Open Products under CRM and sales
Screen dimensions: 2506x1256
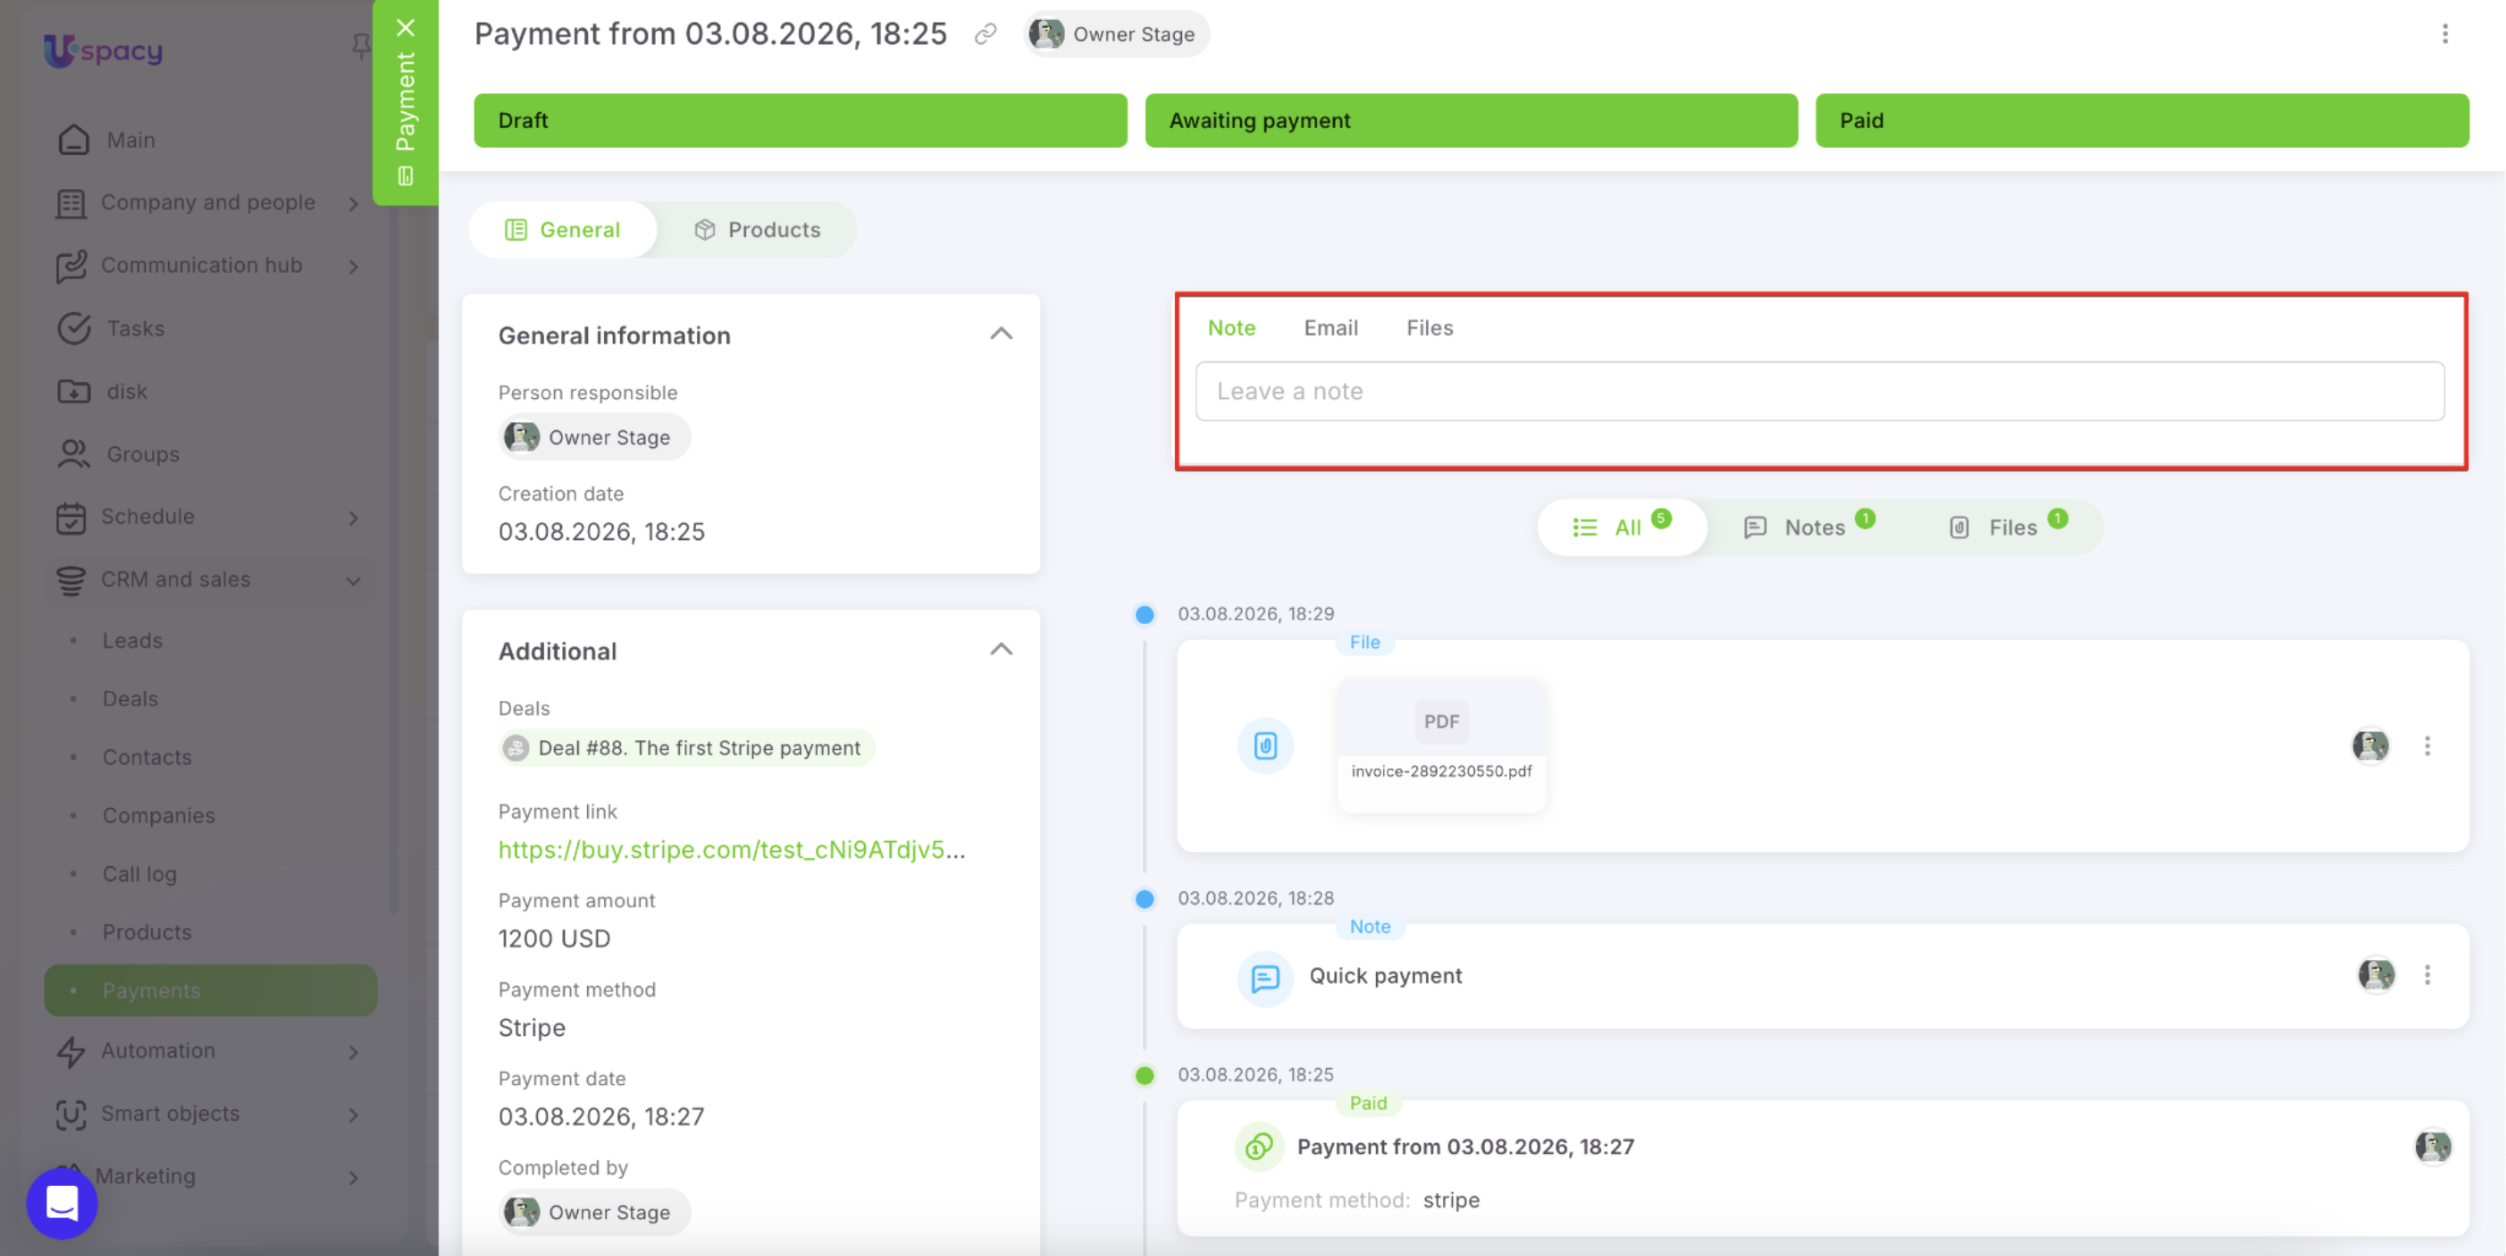[147, 932]
